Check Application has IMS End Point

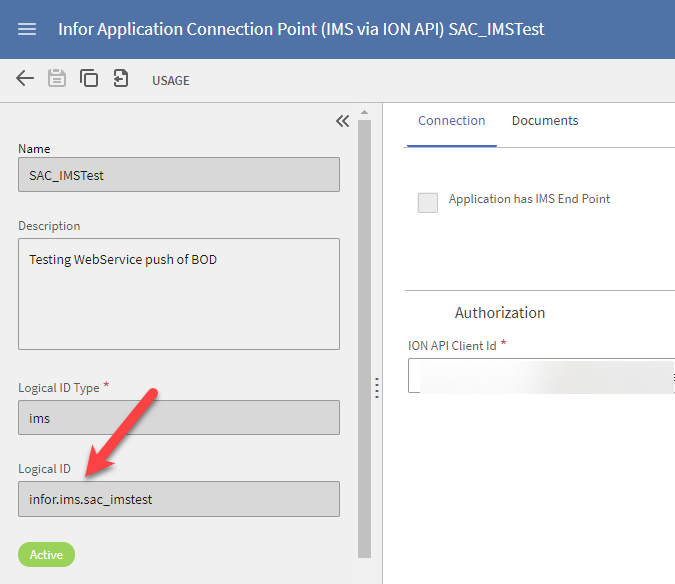pyautogui.click(x=428, y=202)
